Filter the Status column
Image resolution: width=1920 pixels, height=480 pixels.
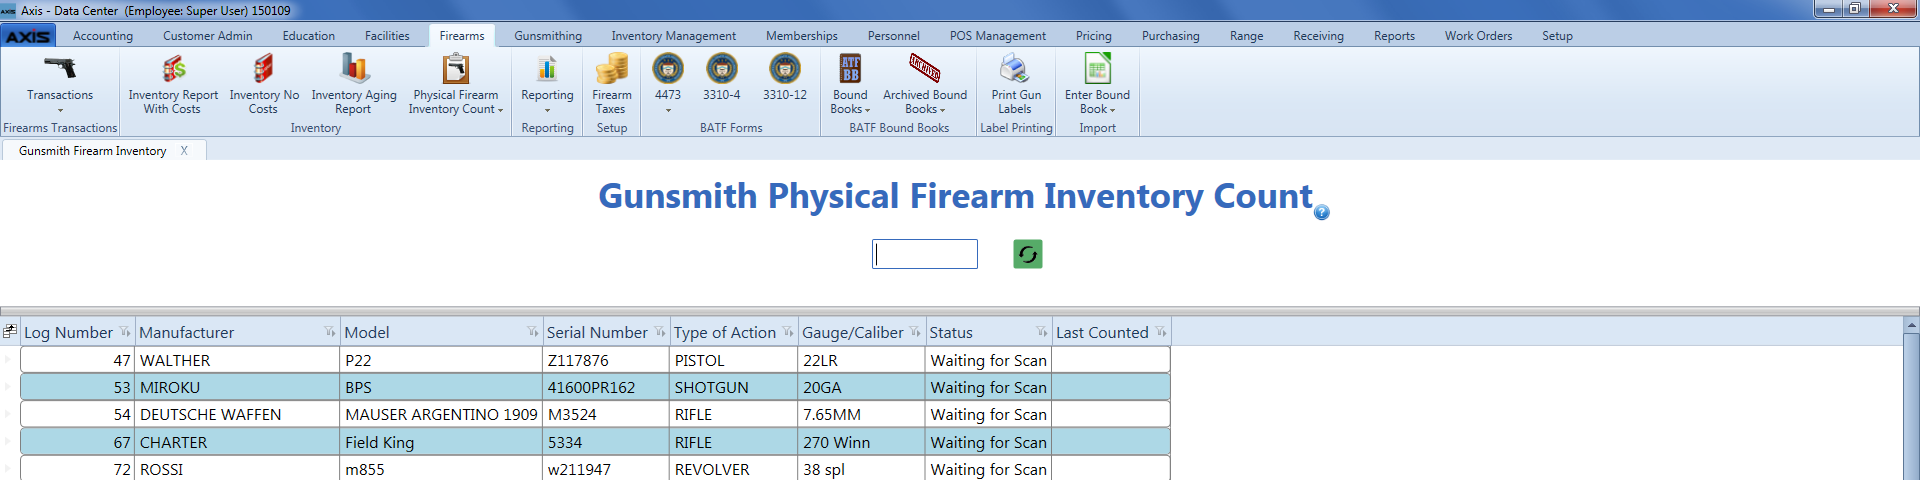(x=1042, y=332)
